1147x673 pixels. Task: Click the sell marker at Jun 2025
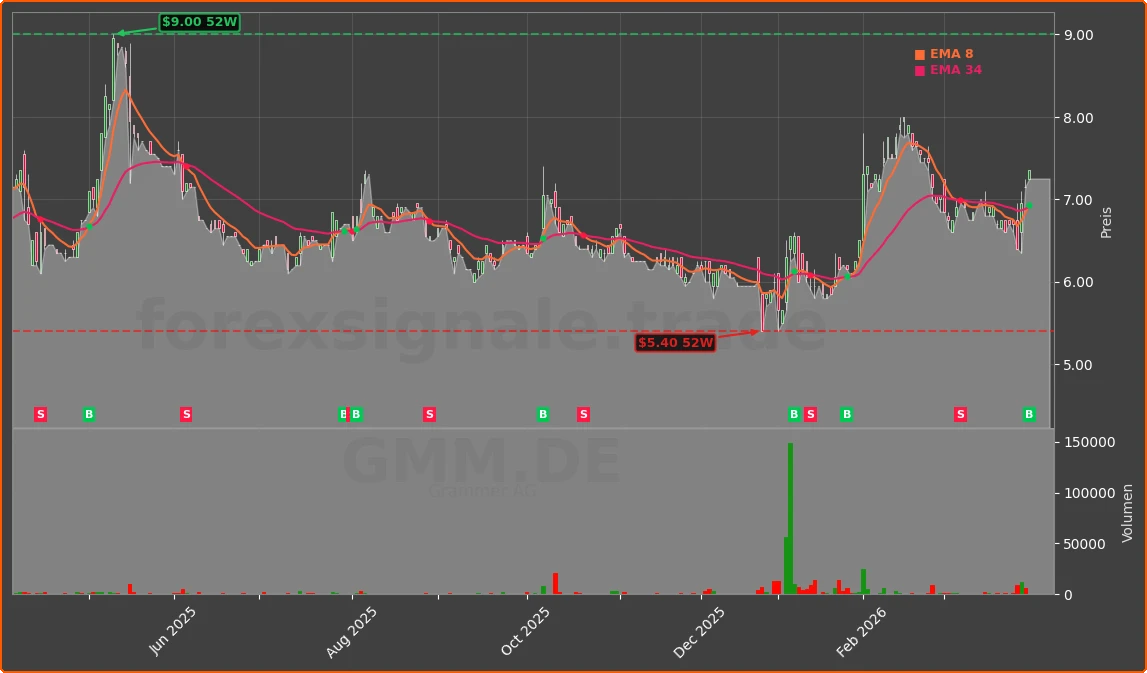point(187,415)
